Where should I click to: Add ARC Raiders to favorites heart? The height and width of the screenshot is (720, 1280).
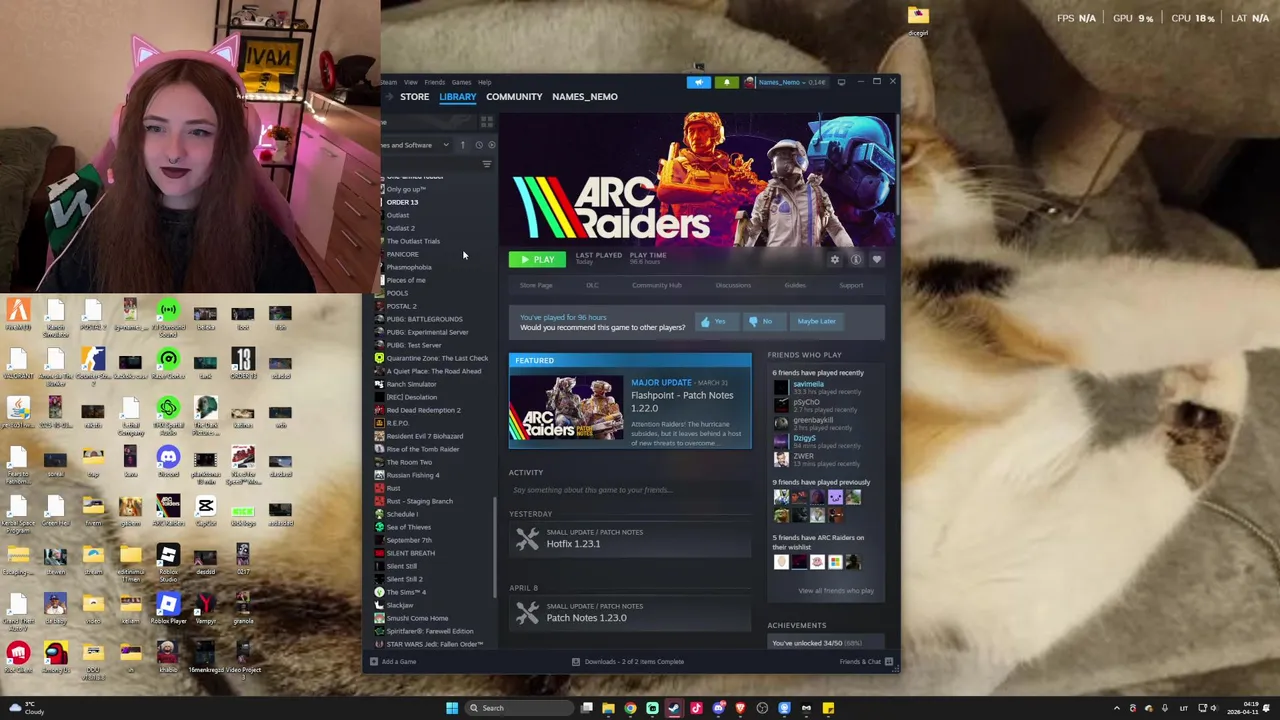click(x=877, y=260)
